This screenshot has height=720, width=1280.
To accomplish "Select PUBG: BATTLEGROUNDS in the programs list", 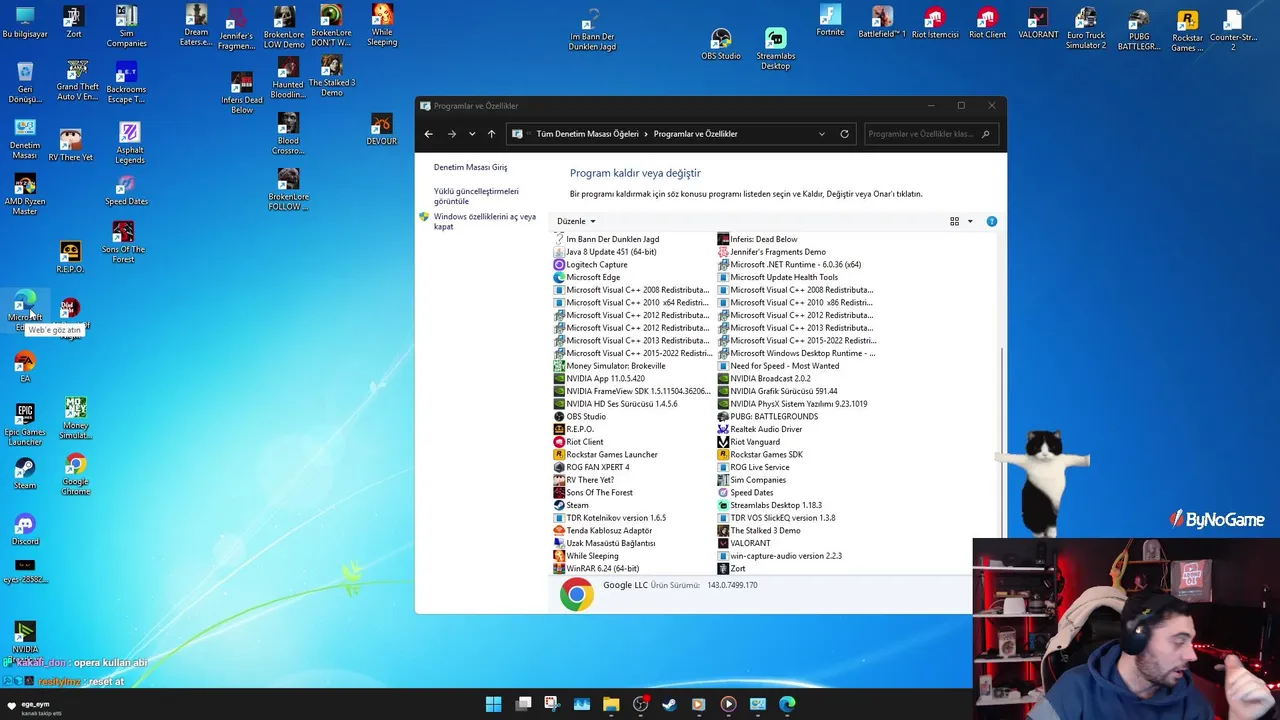I will coord(774,417).
